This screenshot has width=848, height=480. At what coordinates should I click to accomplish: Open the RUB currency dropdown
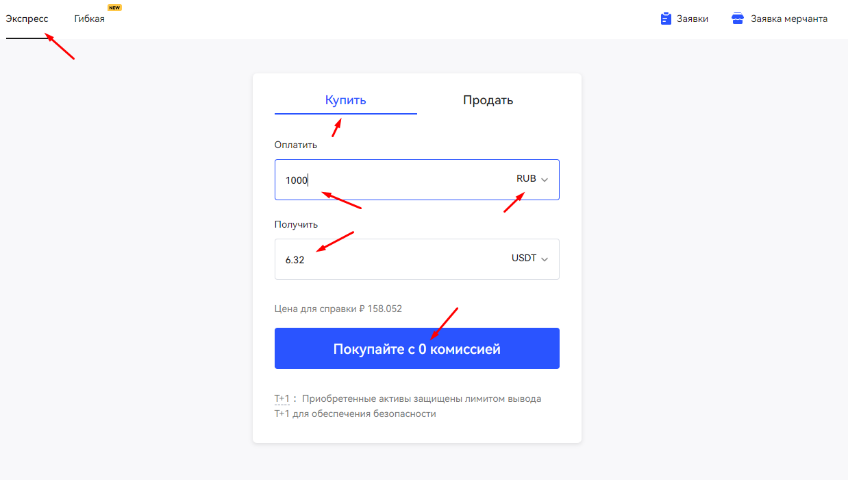532,179
